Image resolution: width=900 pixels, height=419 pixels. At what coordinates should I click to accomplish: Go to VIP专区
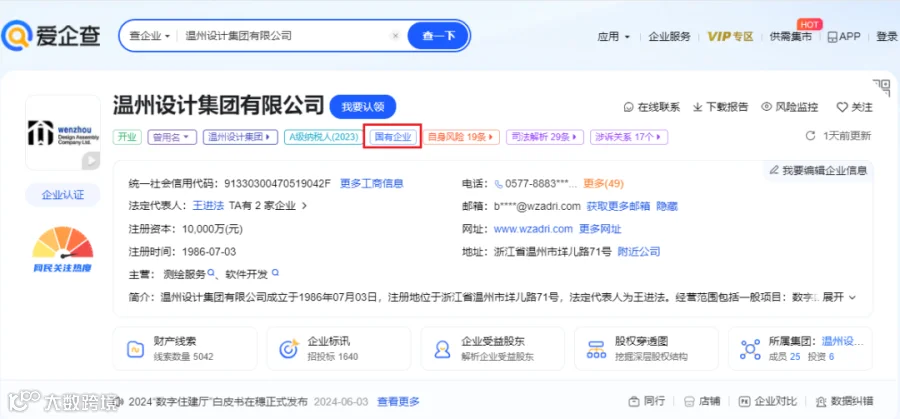[x=730, y=36]
